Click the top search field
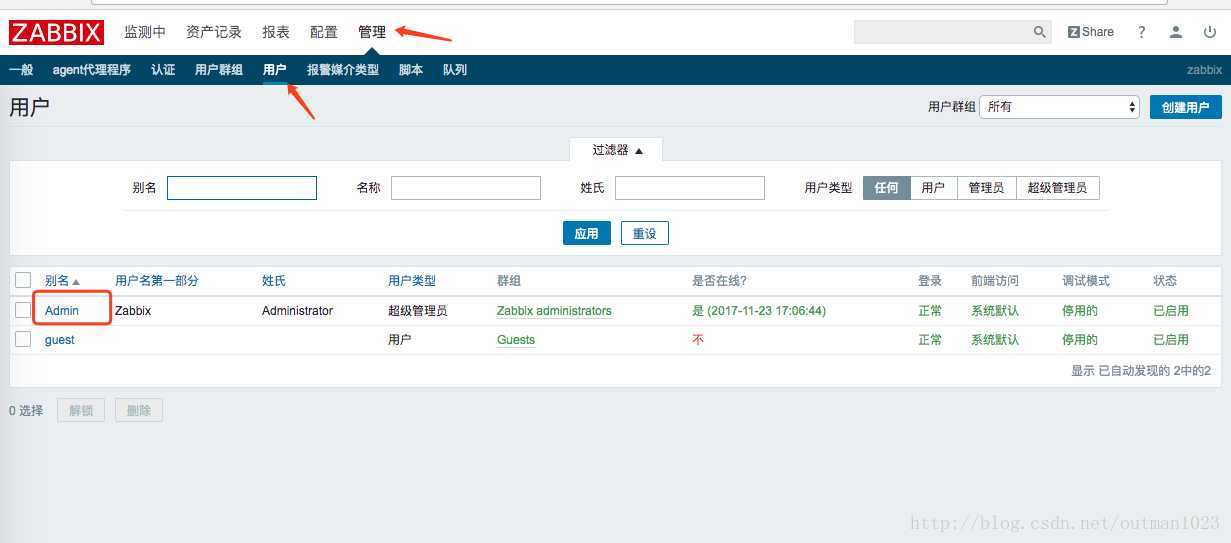Viewport: 1231px width, 543px height. coord(942,32)
